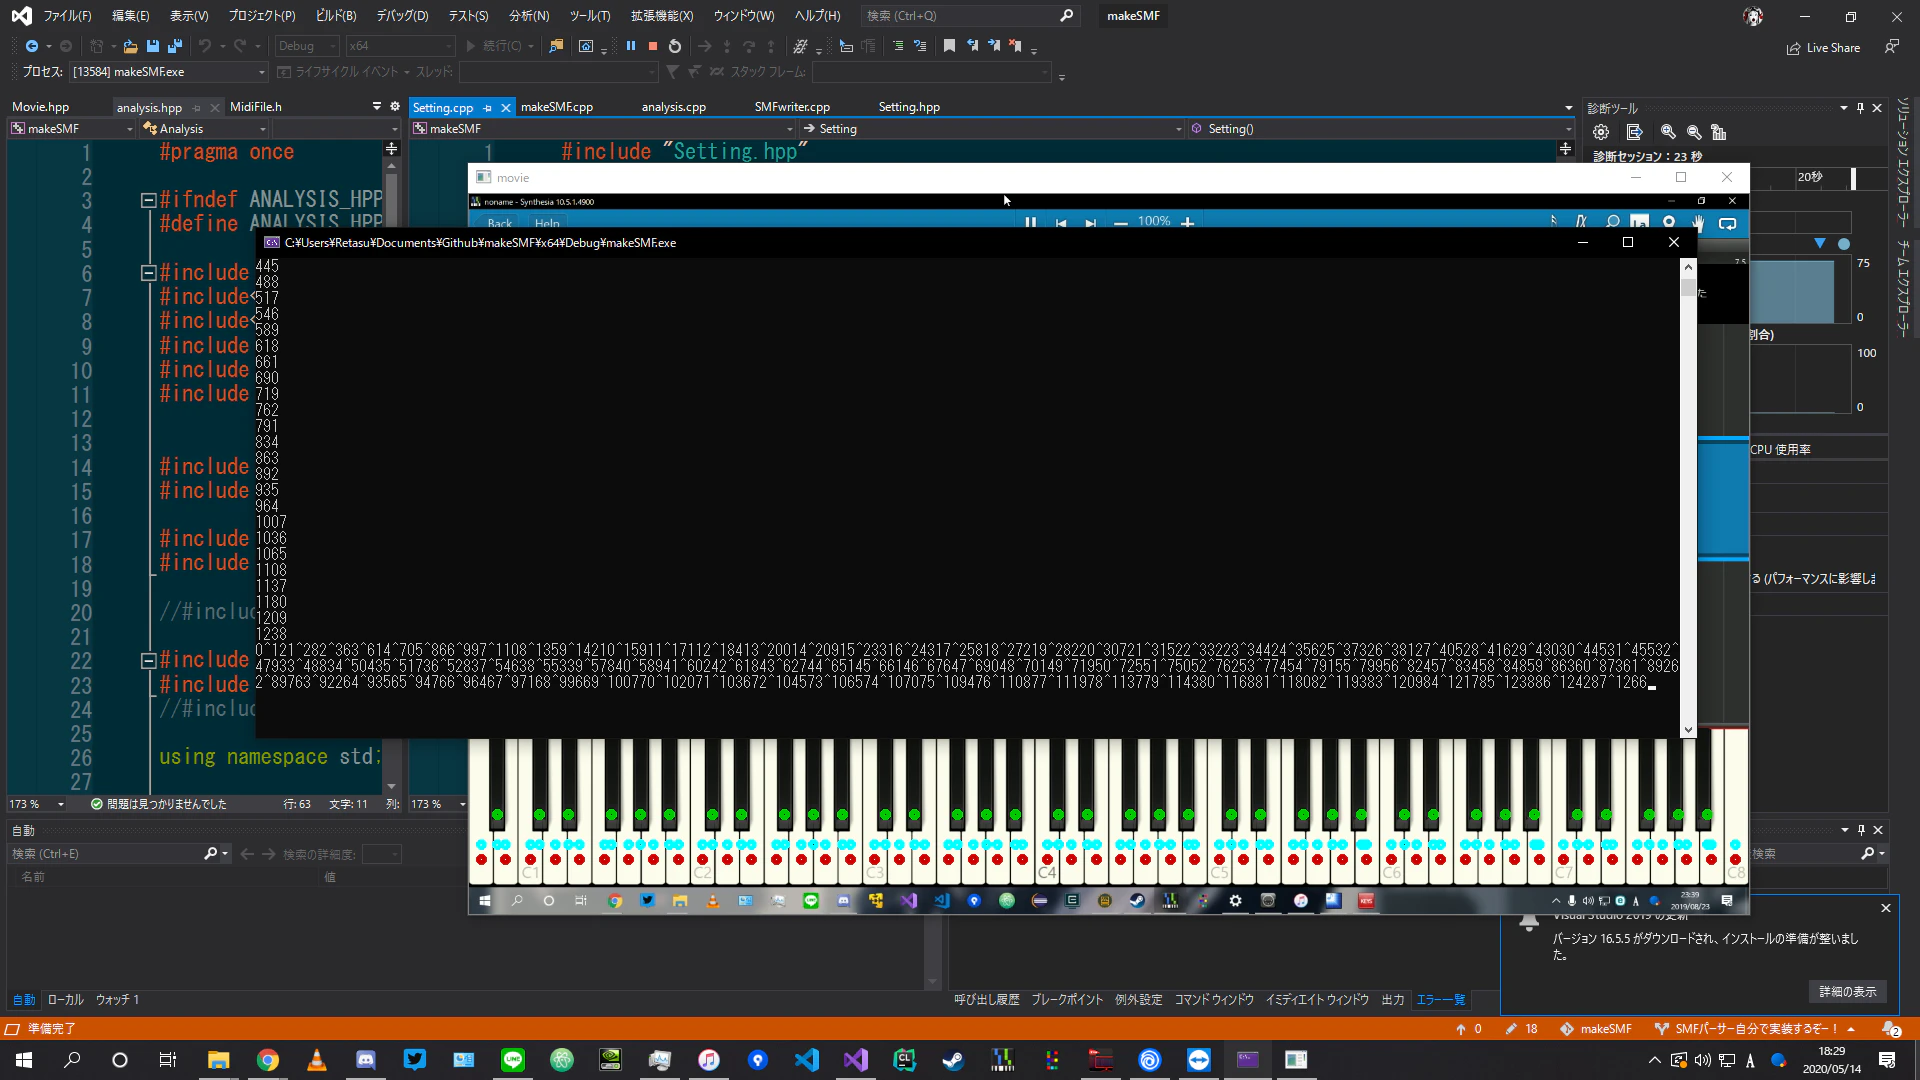The width and height of the screenshot is (1920, 1080).
Task: Open the MidiFile.h tab
Action: pos(256,107)
